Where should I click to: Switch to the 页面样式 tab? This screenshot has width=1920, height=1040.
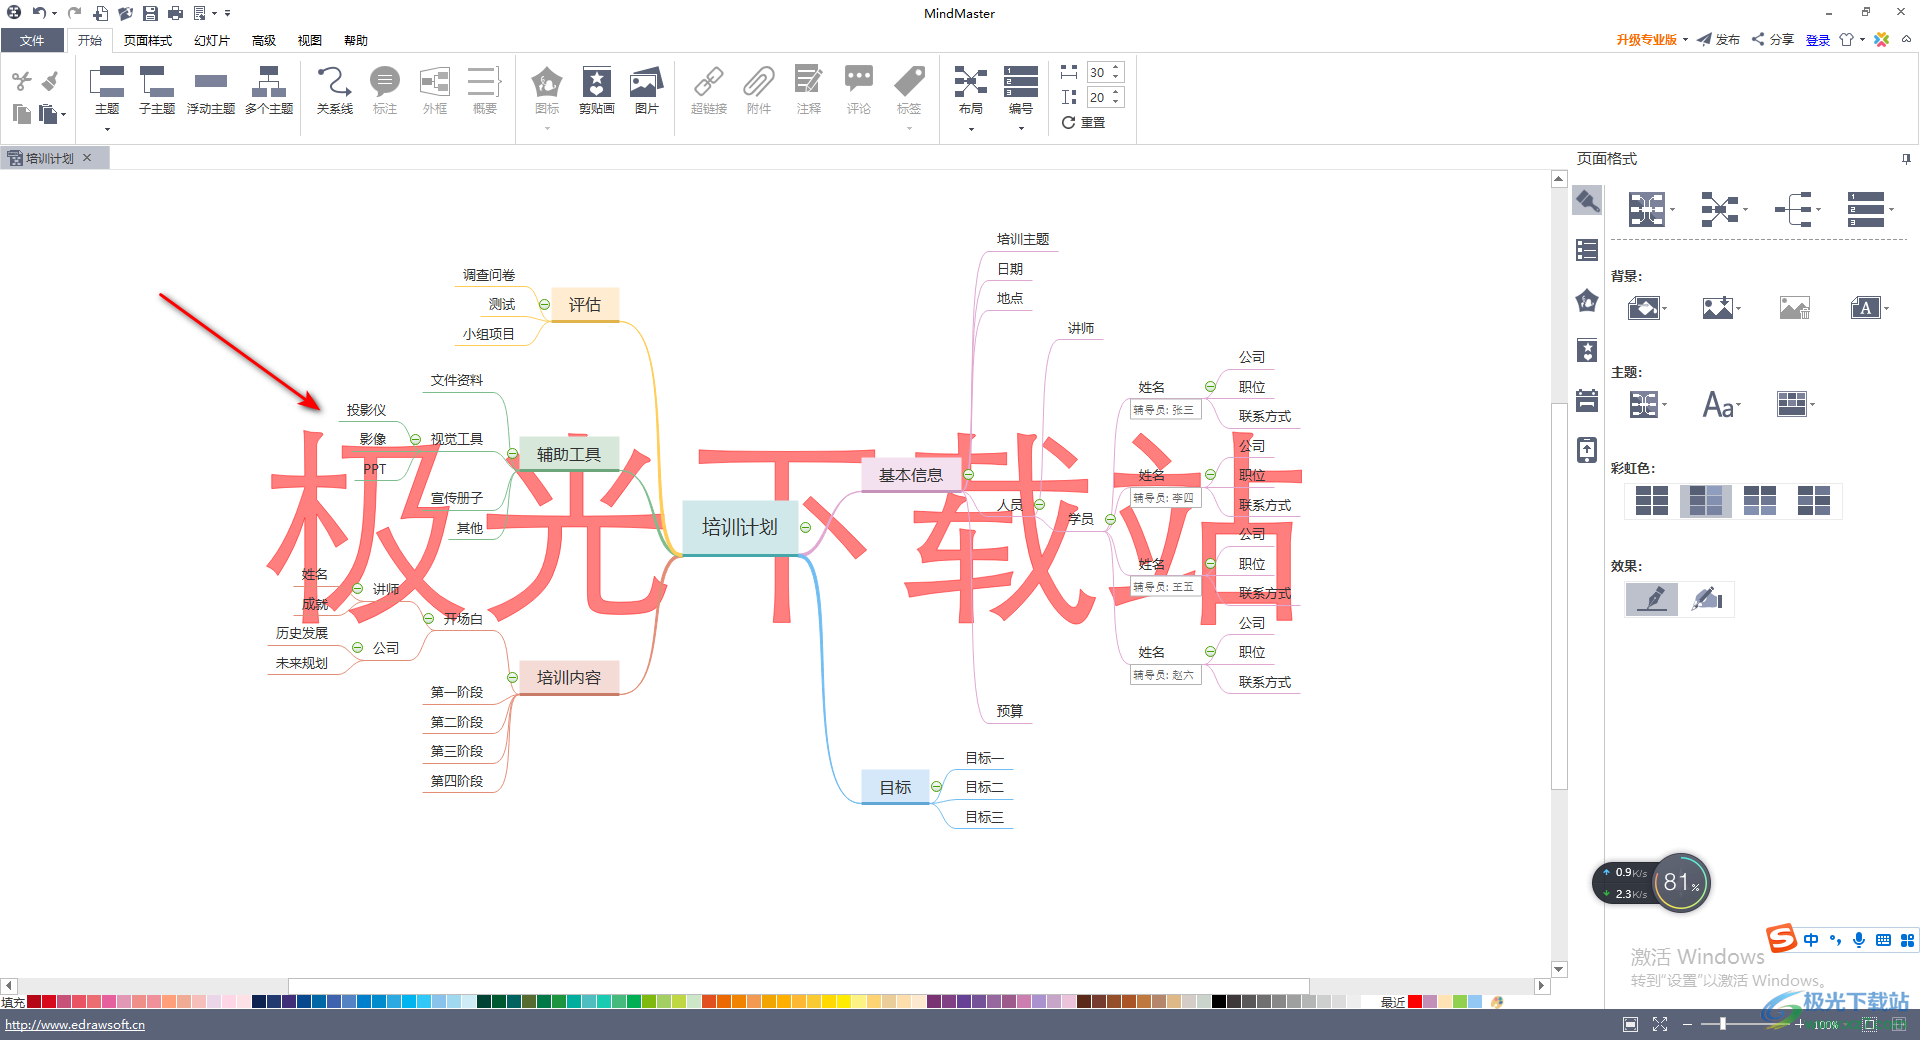point(148,40)
